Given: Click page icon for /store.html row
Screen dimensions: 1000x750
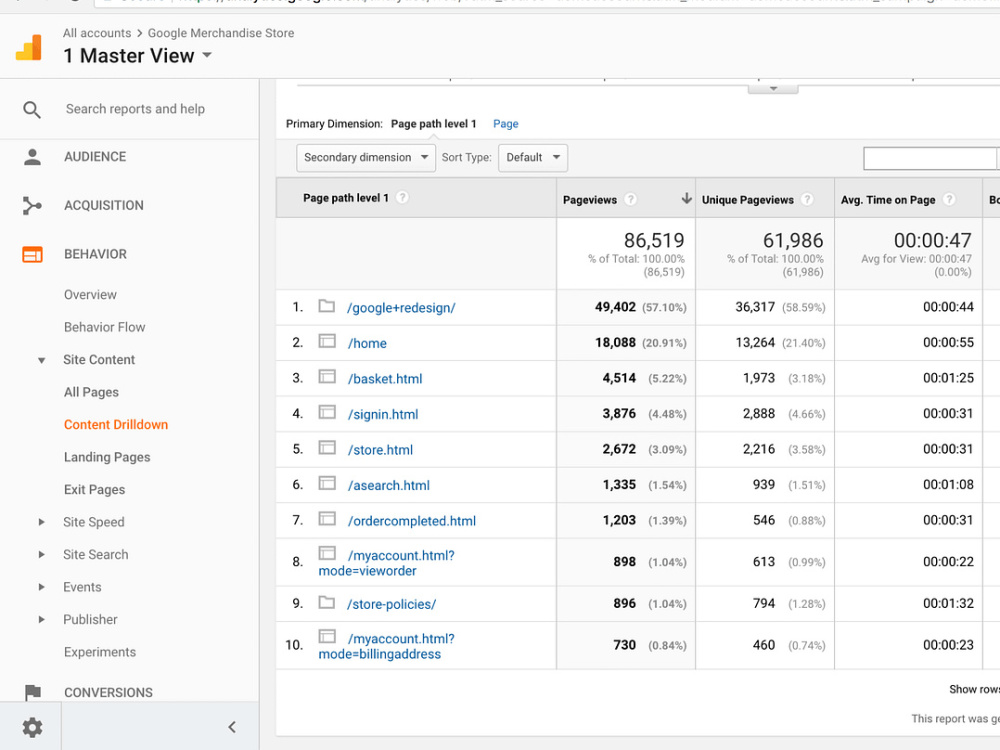Looking at the screenshot, I should point(327,448).
